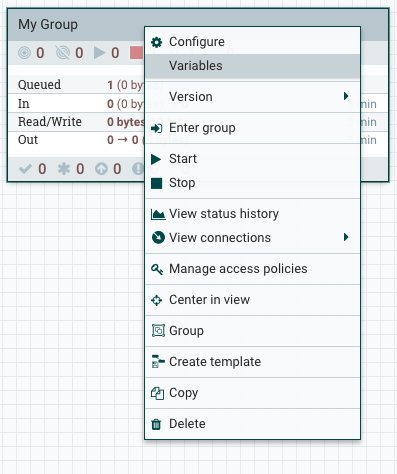Click the Start play triangle icon

point(156,159)
